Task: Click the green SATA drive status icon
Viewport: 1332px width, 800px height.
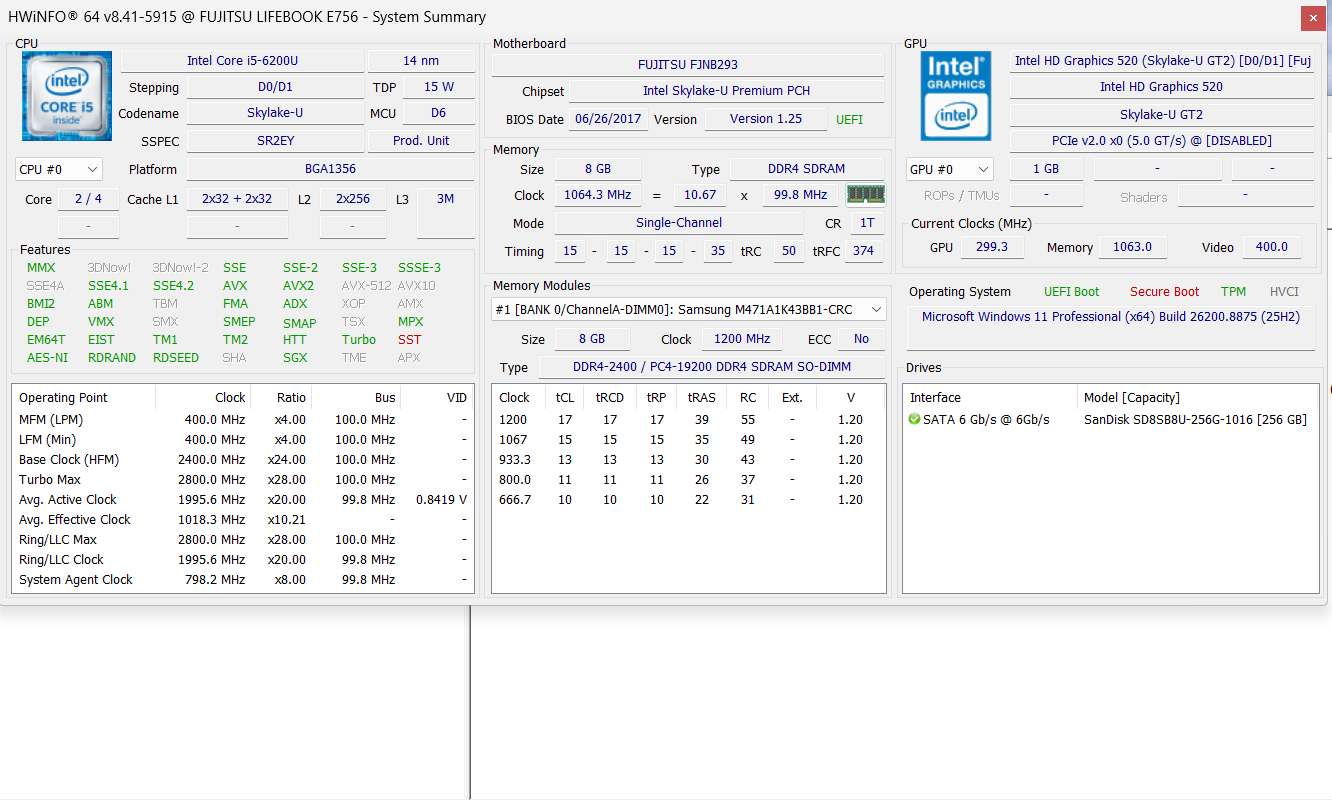Action: 914,419
